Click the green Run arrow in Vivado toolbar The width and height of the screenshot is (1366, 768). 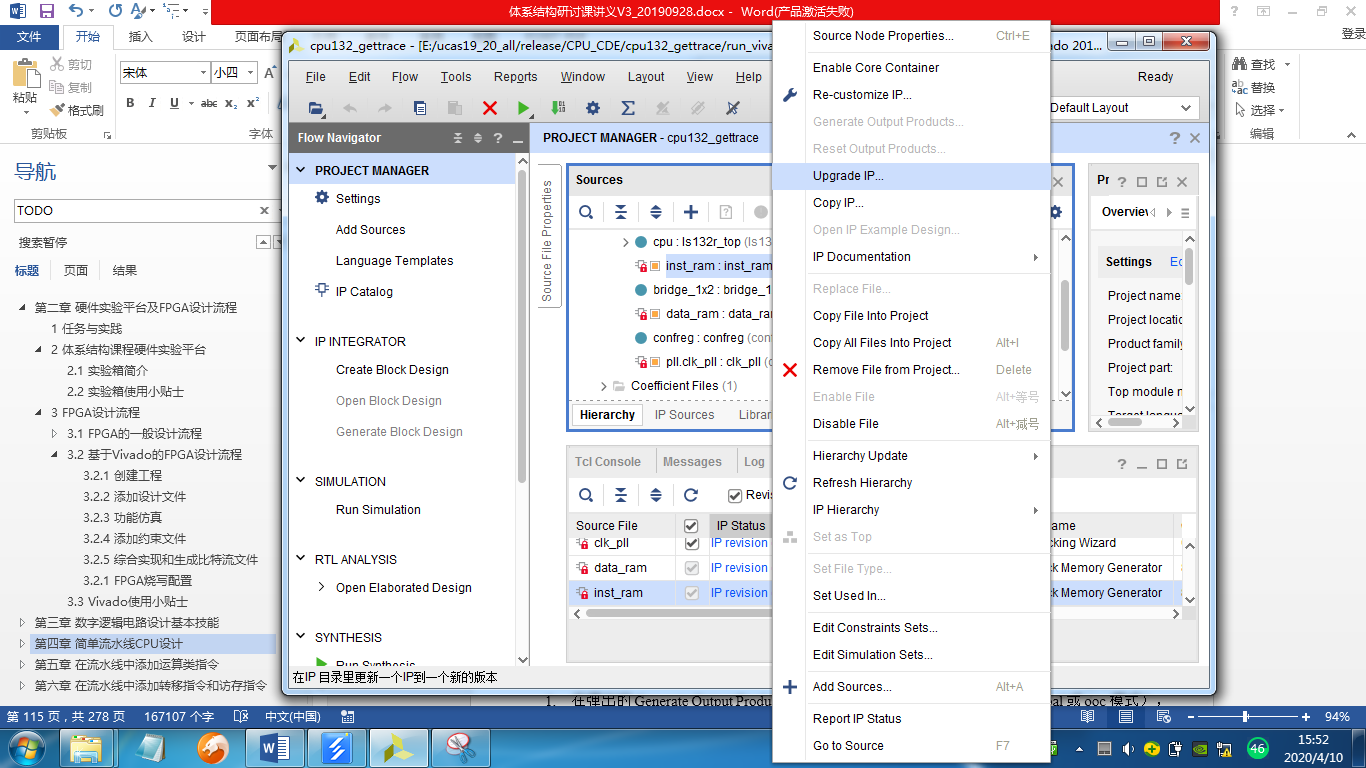pos(523,108)
